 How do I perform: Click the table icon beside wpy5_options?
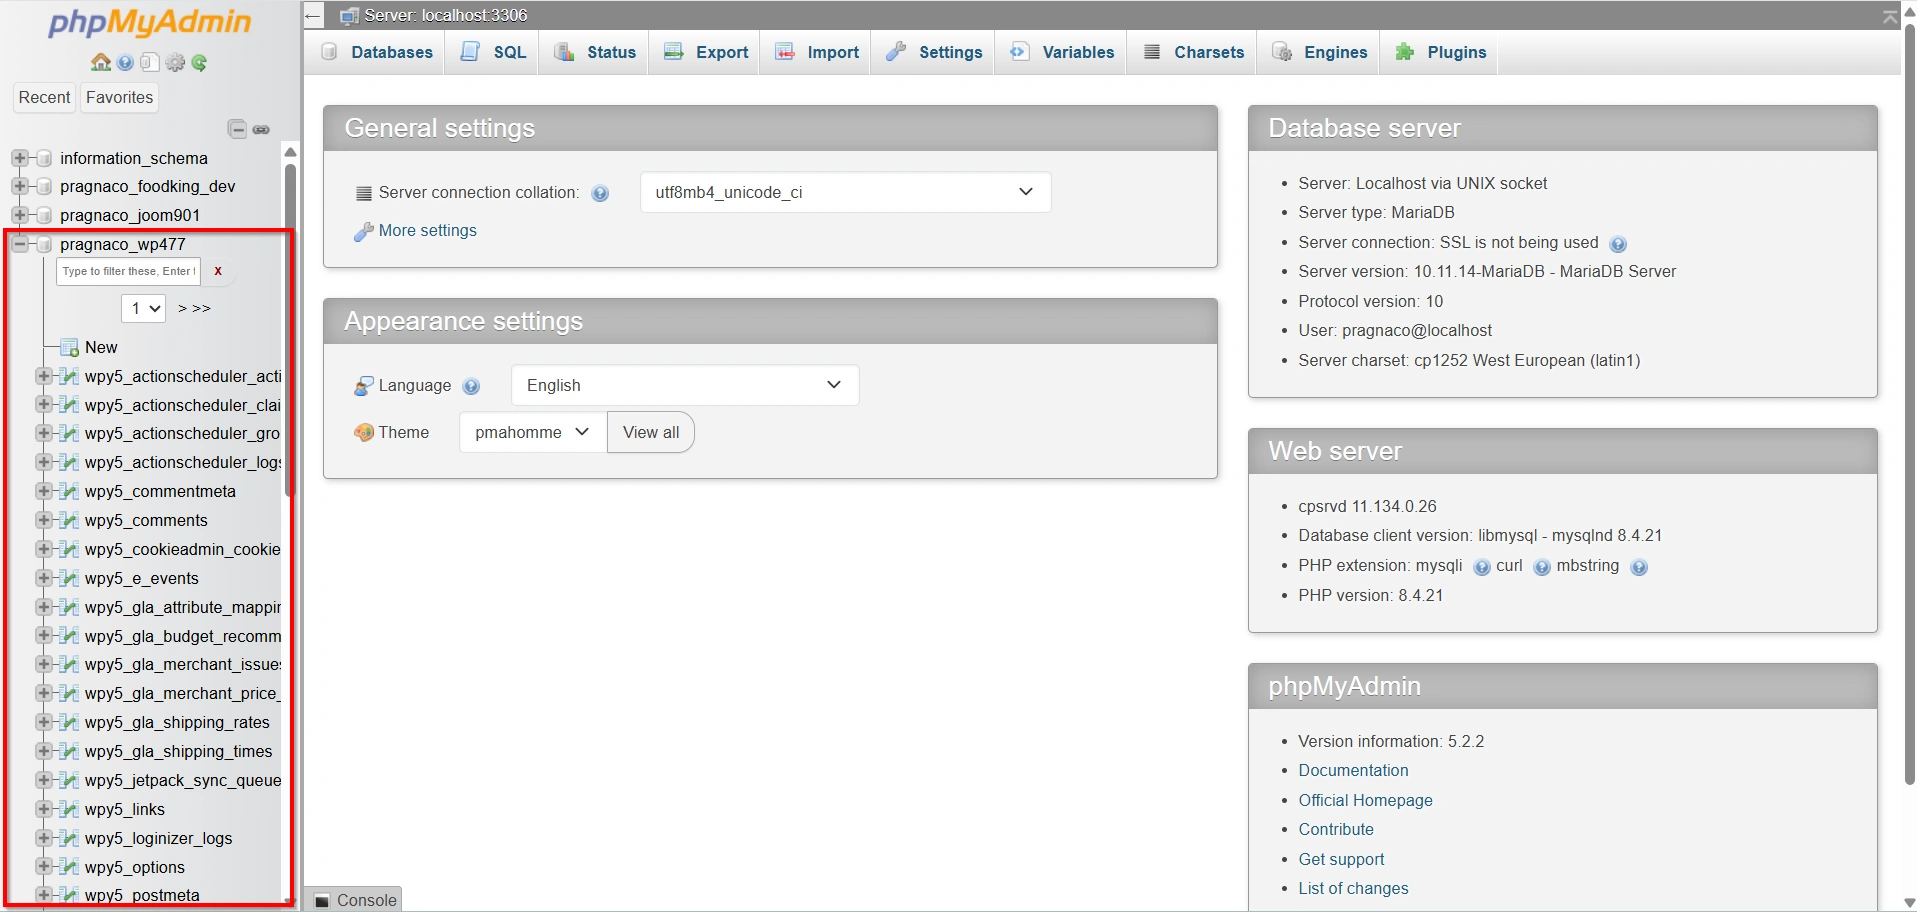point(69,867)
